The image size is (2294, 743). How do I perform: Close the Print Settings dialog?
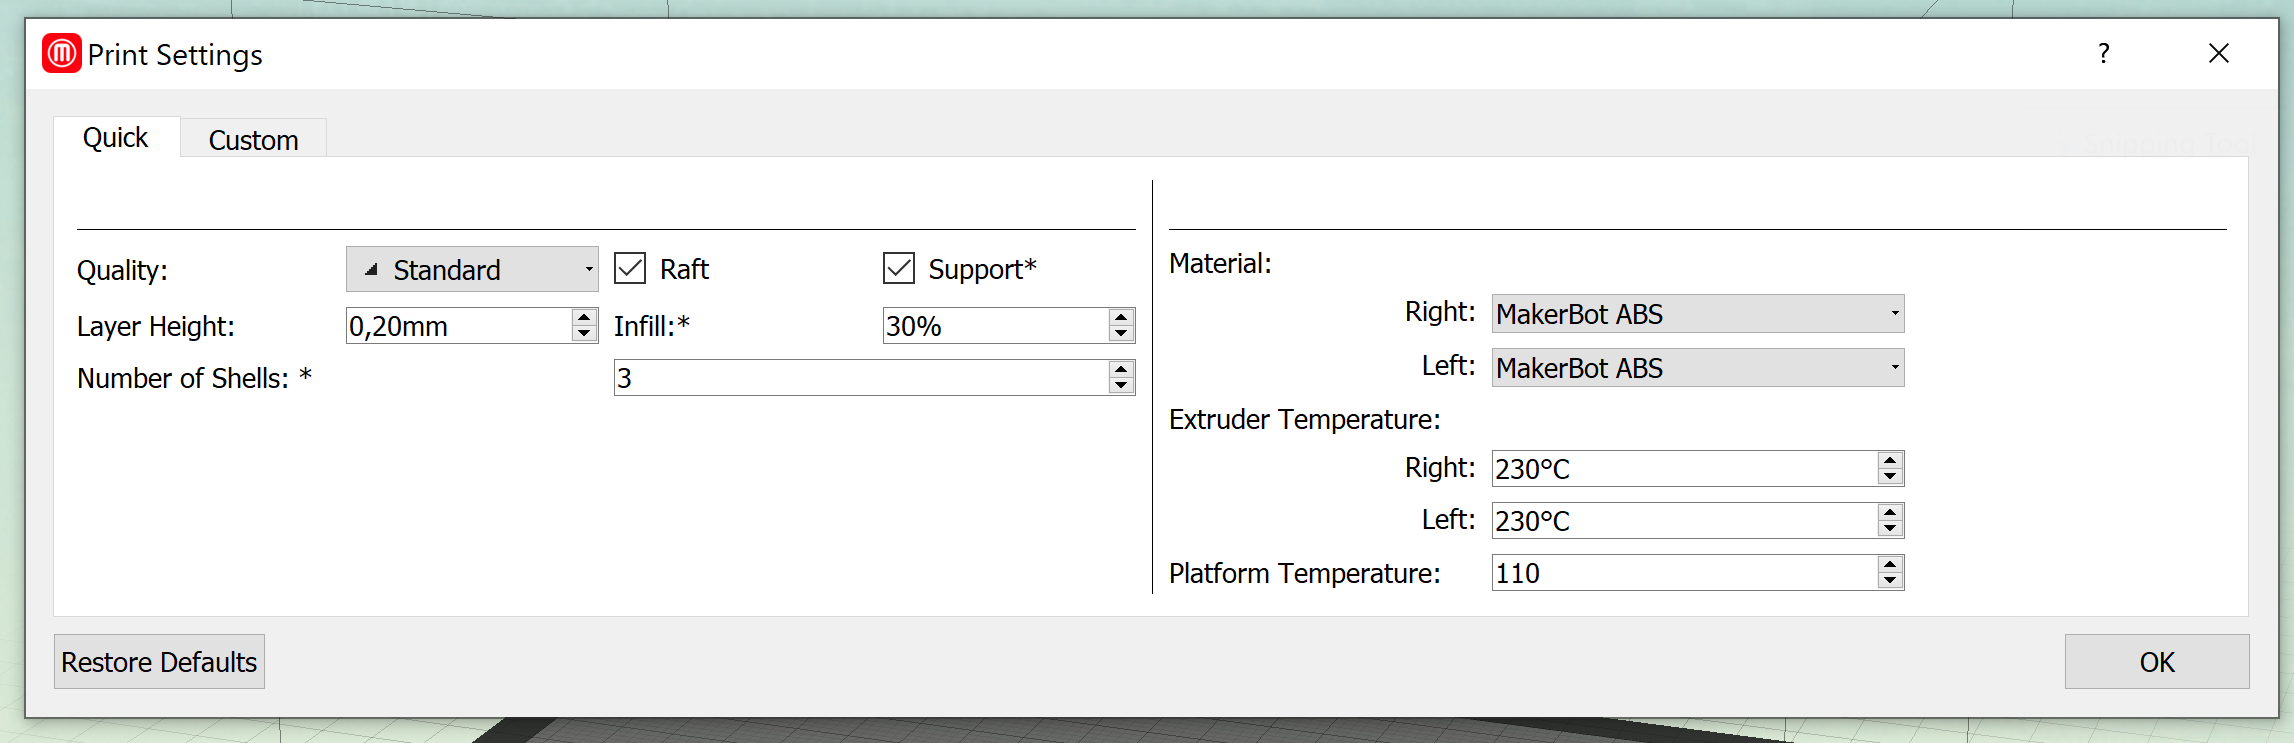[x=2219, y=53]
